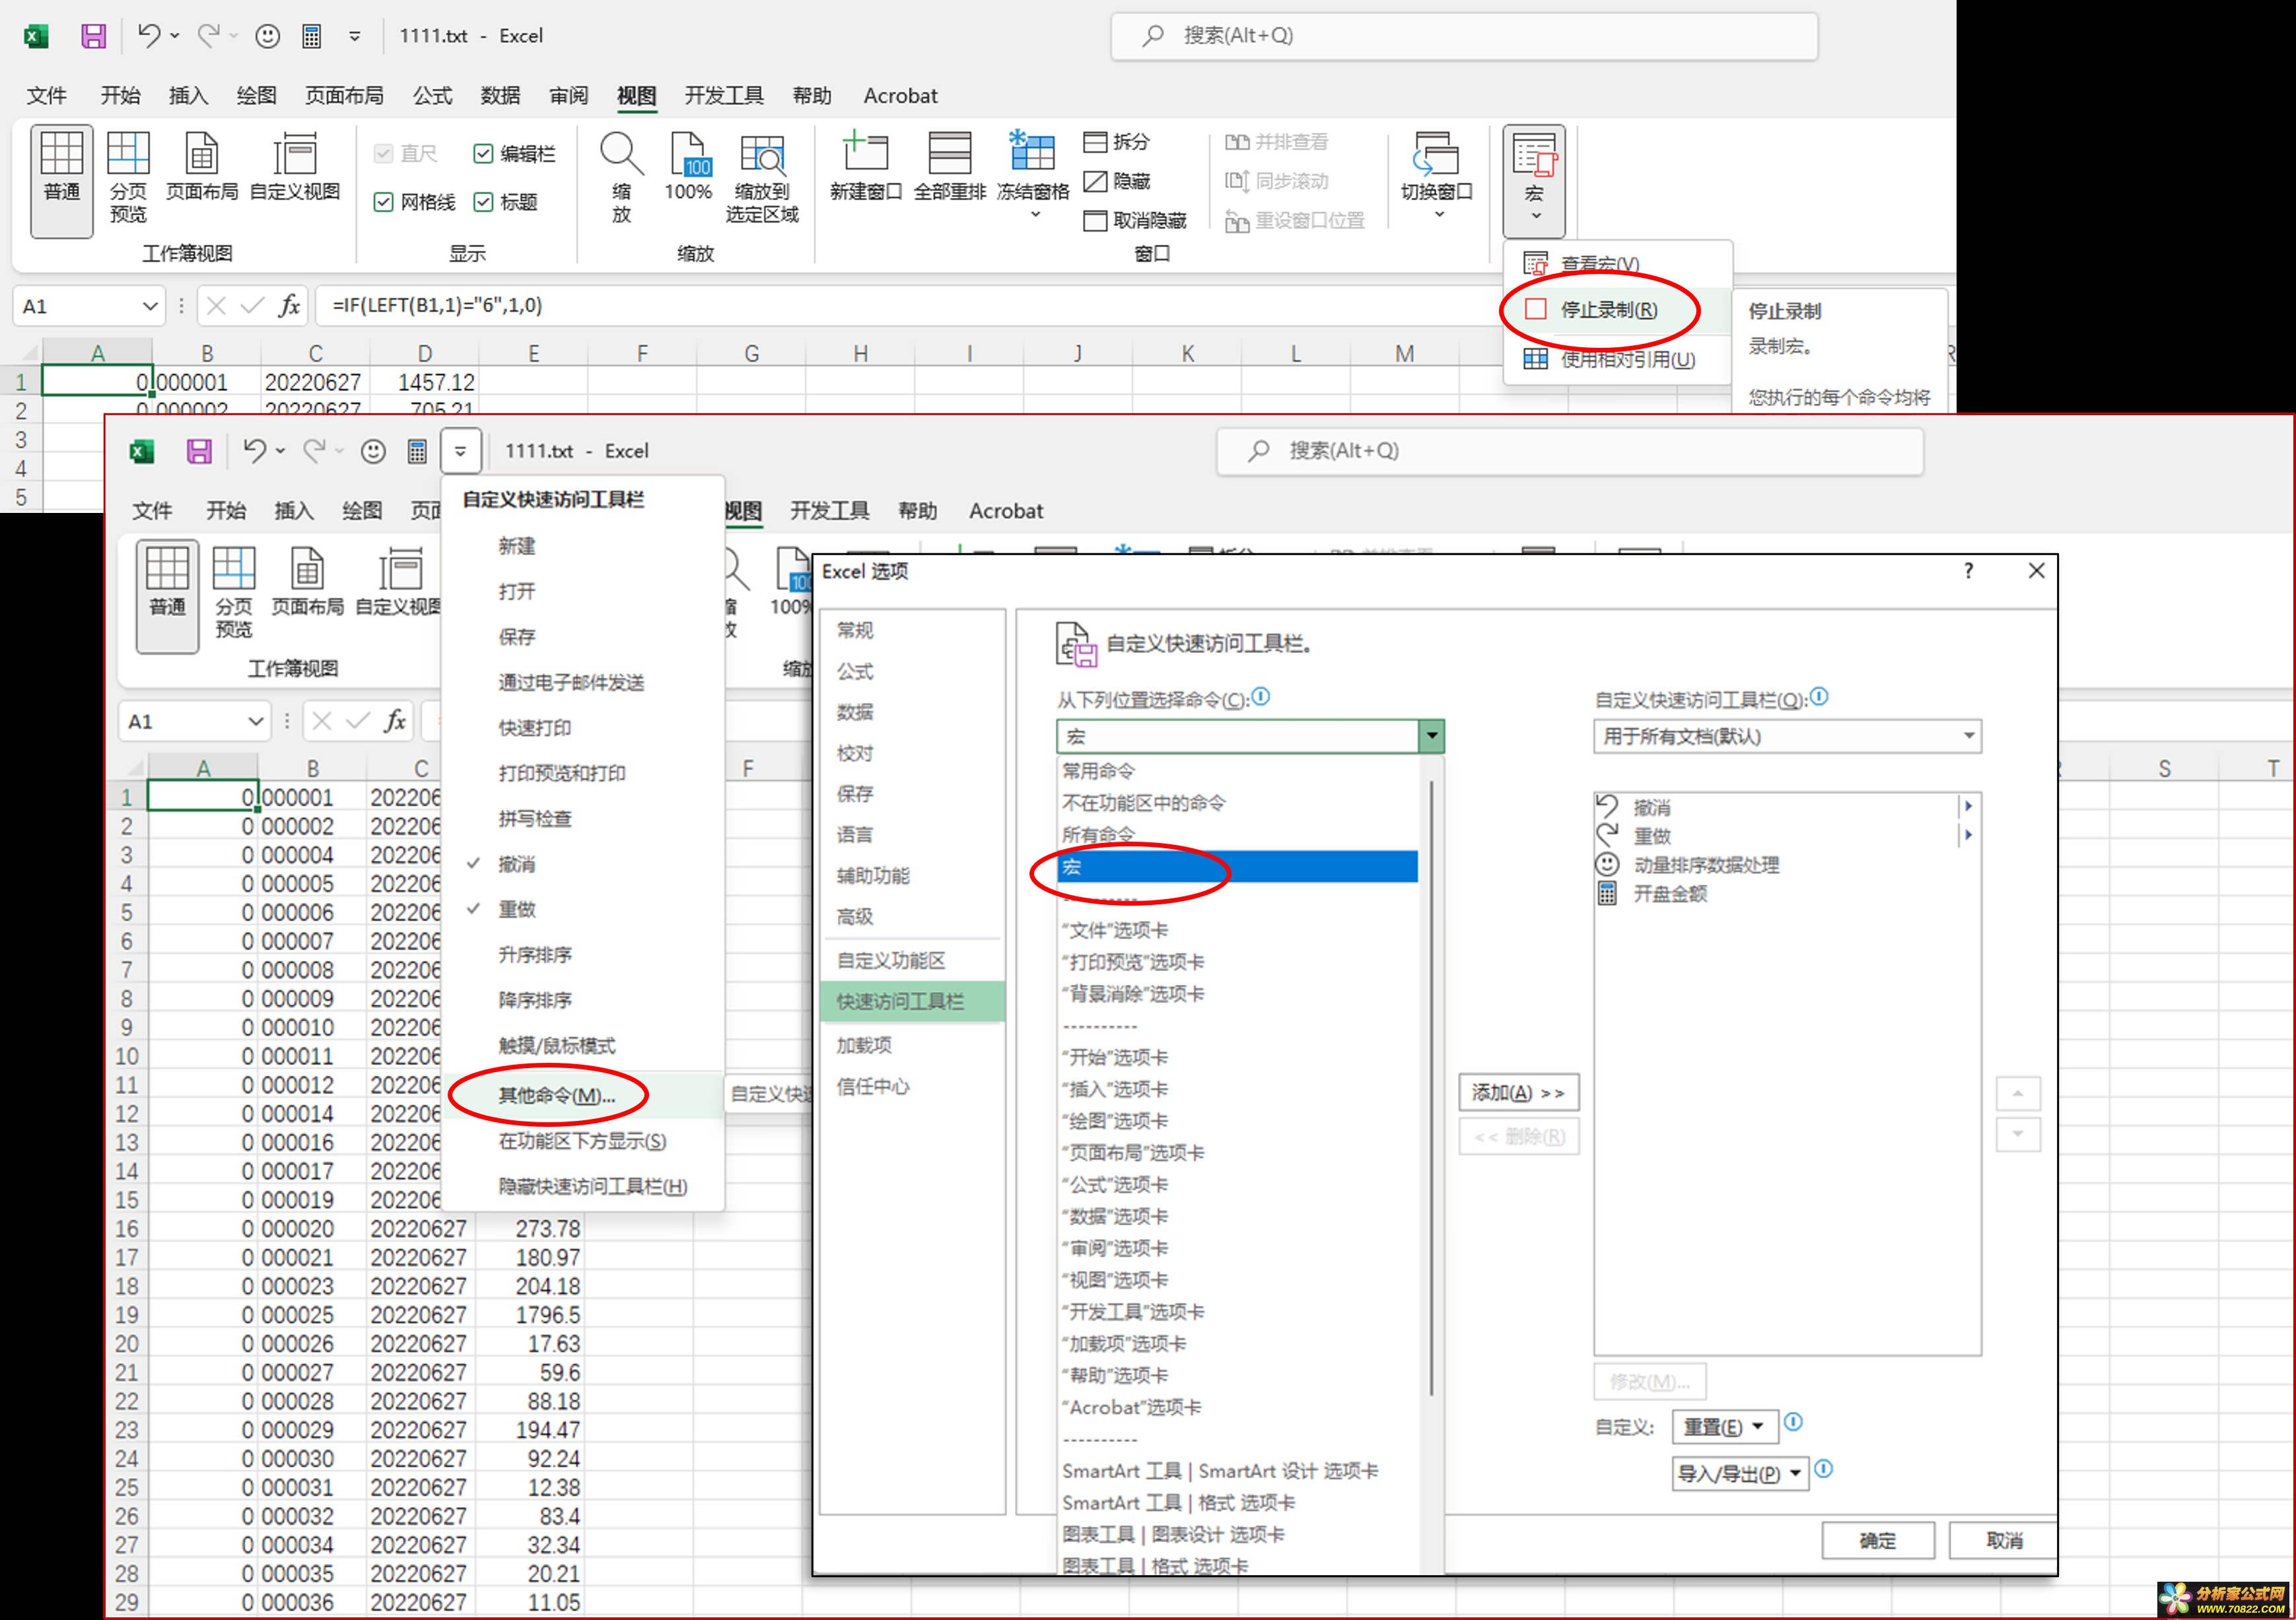Expand 撤消 submenu arrow in toolbar list
This screenshot has height=1620, width=2296.
click(1967, 806)
